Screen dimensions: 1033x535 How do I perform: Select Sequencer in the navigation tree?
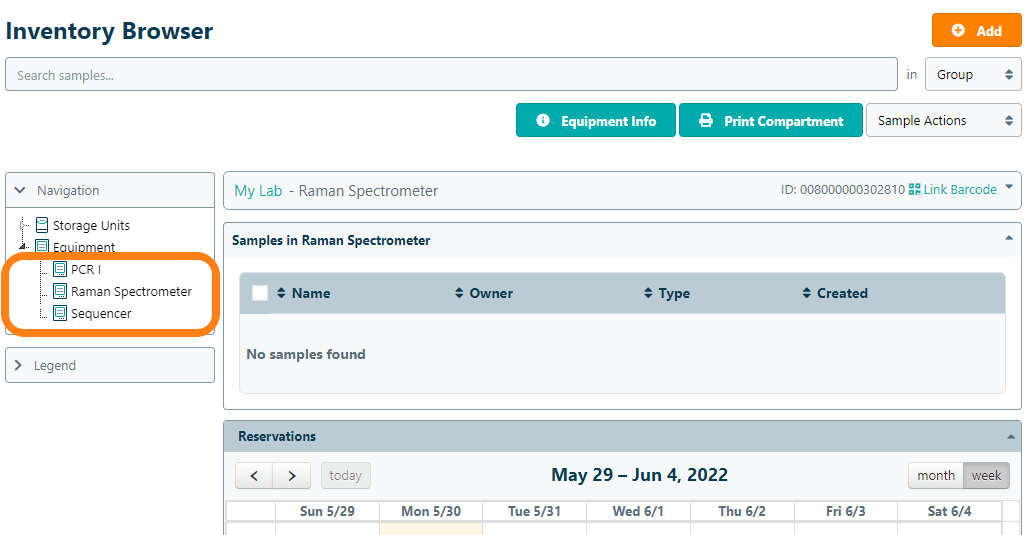click(x=101, y=314)
